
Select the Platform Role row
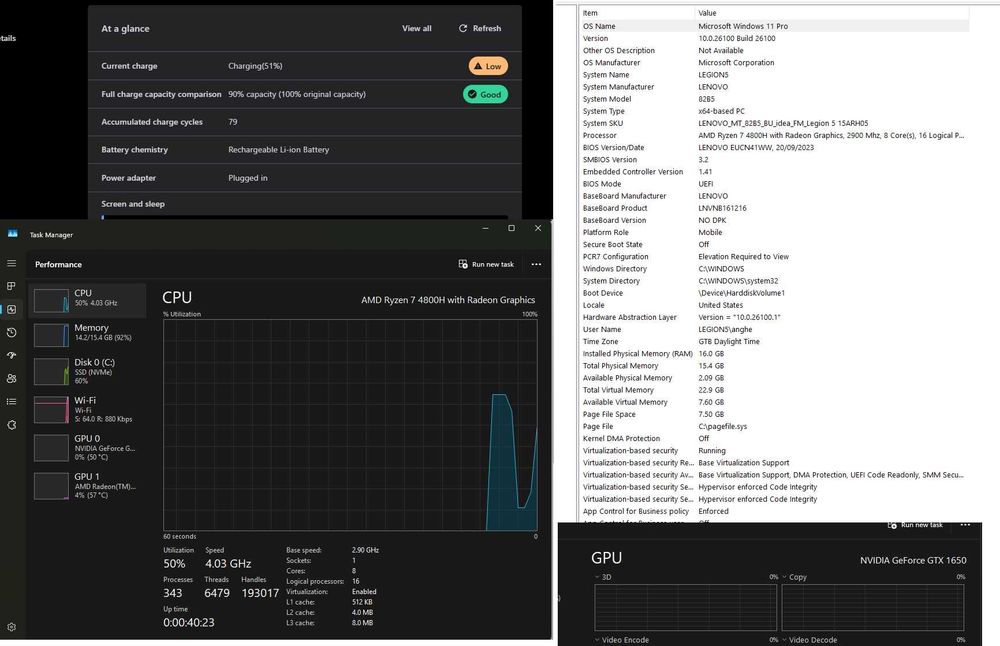click(x=774, y=232)
